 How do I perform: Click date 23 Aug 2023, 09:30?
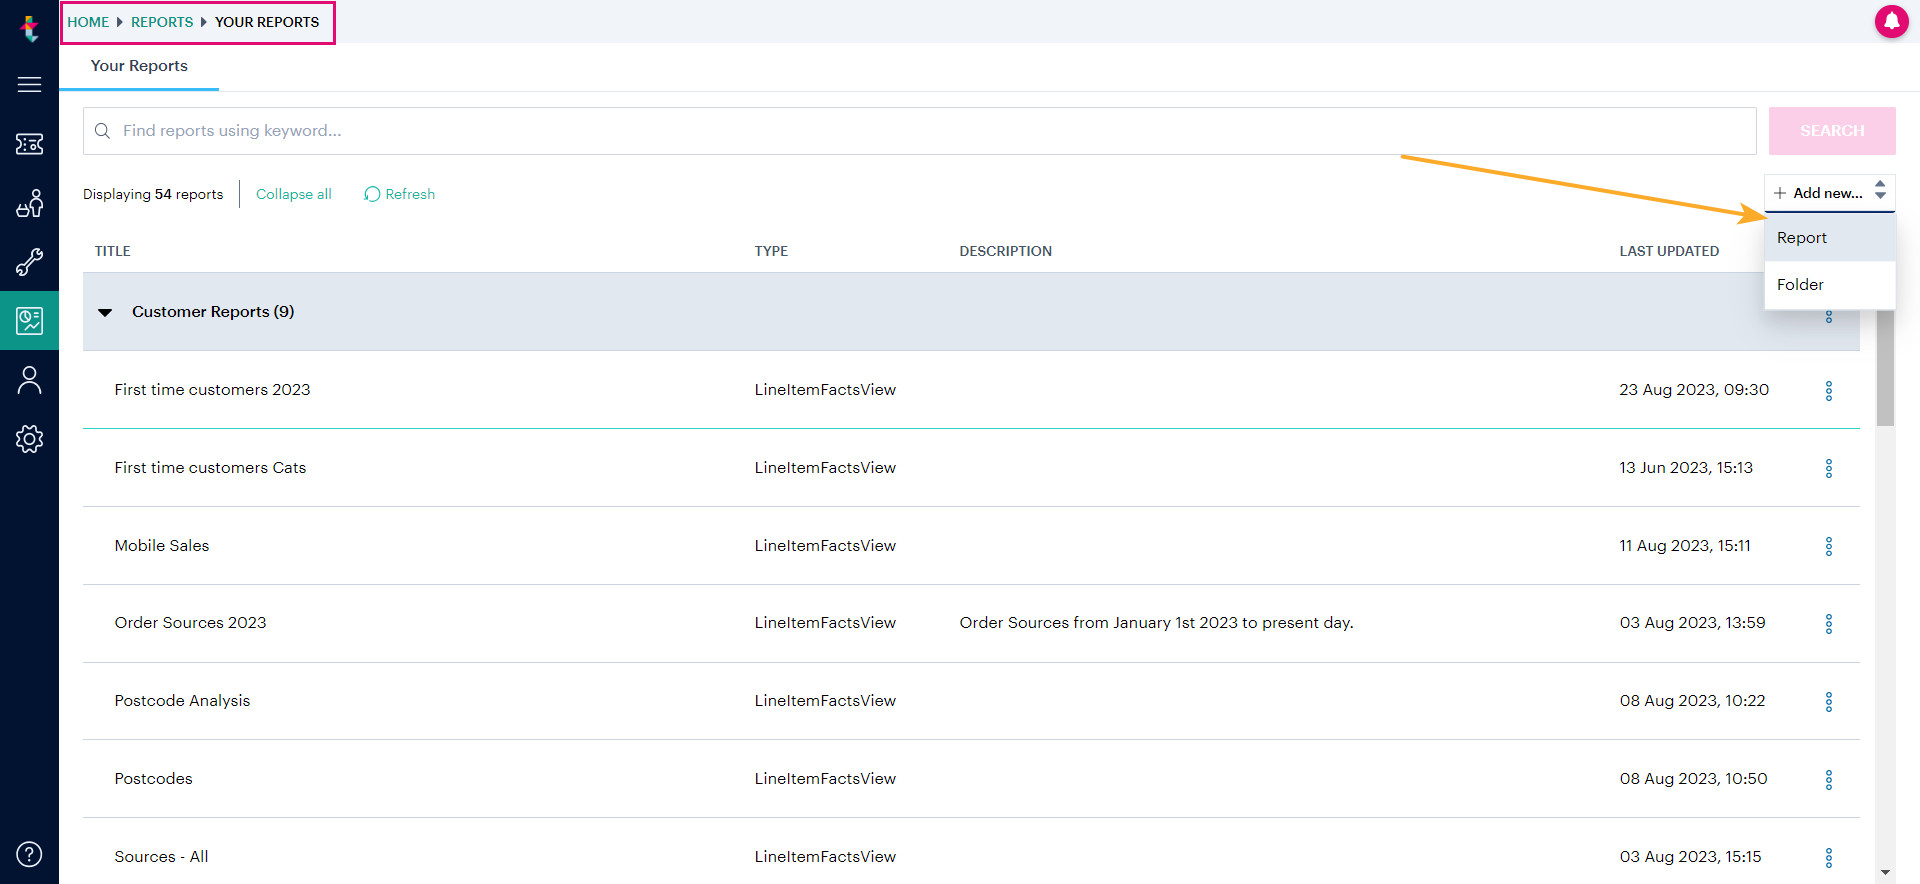[x=1694, y=390]
